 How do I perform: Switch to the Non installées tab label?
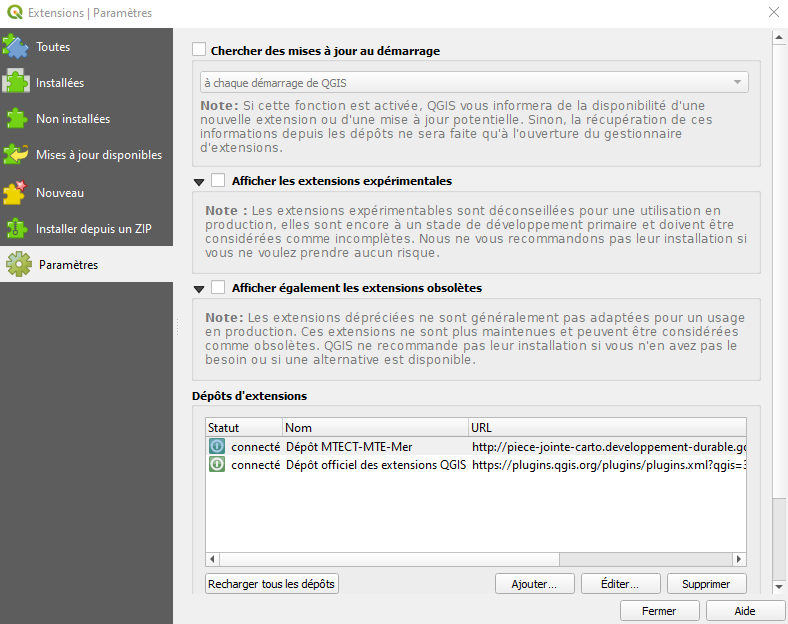[73, 119]
